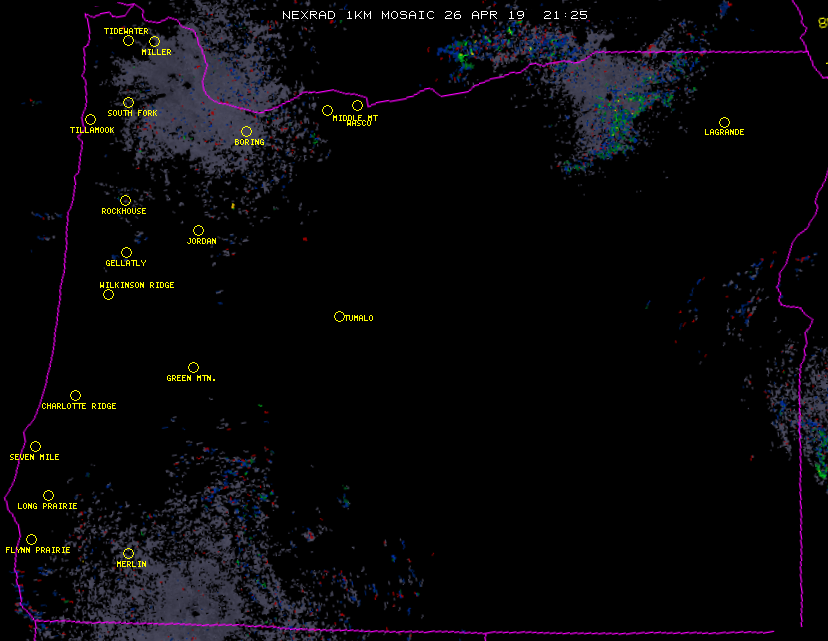Select the Green Mtn. station marker

pyautogui.click(x=193, y=368)
